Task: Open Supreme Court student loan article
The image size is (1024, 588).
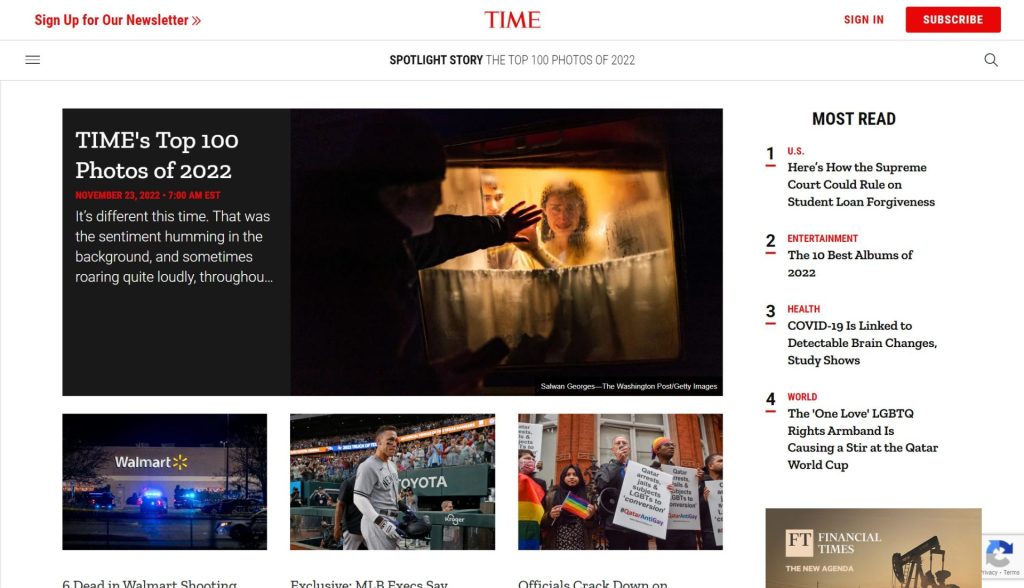Action: point(861,184)
